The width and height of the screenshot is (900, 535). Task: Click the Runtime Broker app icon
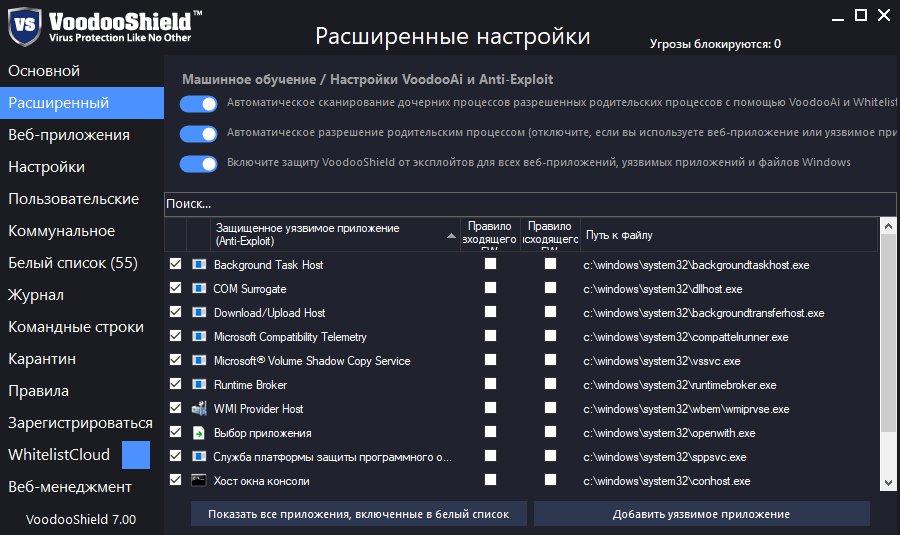199,384
